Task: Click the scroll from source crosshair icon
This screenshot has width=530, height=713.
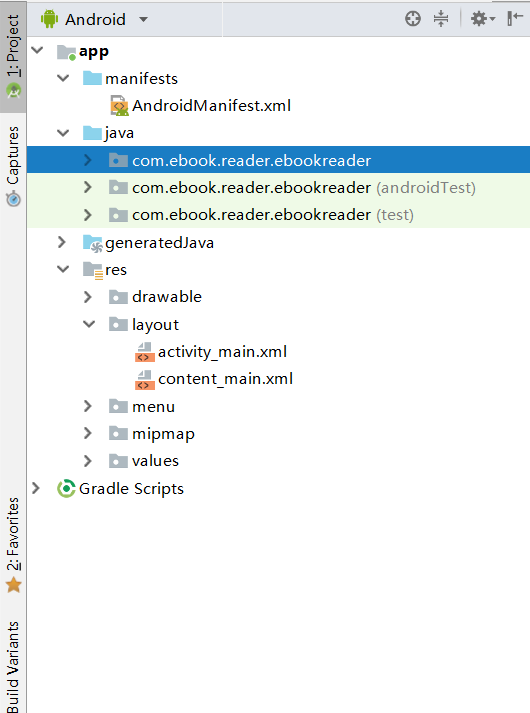Action: [413, 19]
